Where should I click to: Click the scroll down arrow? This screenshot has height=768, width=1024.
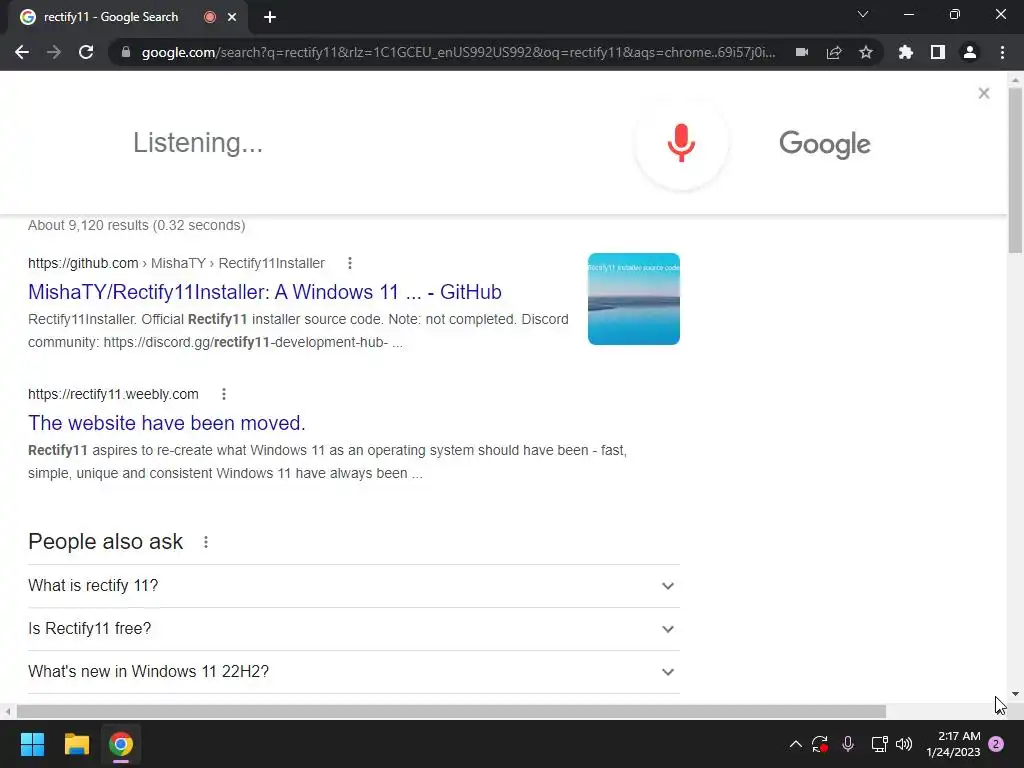pyautogui.click(x=1015, y=694)
